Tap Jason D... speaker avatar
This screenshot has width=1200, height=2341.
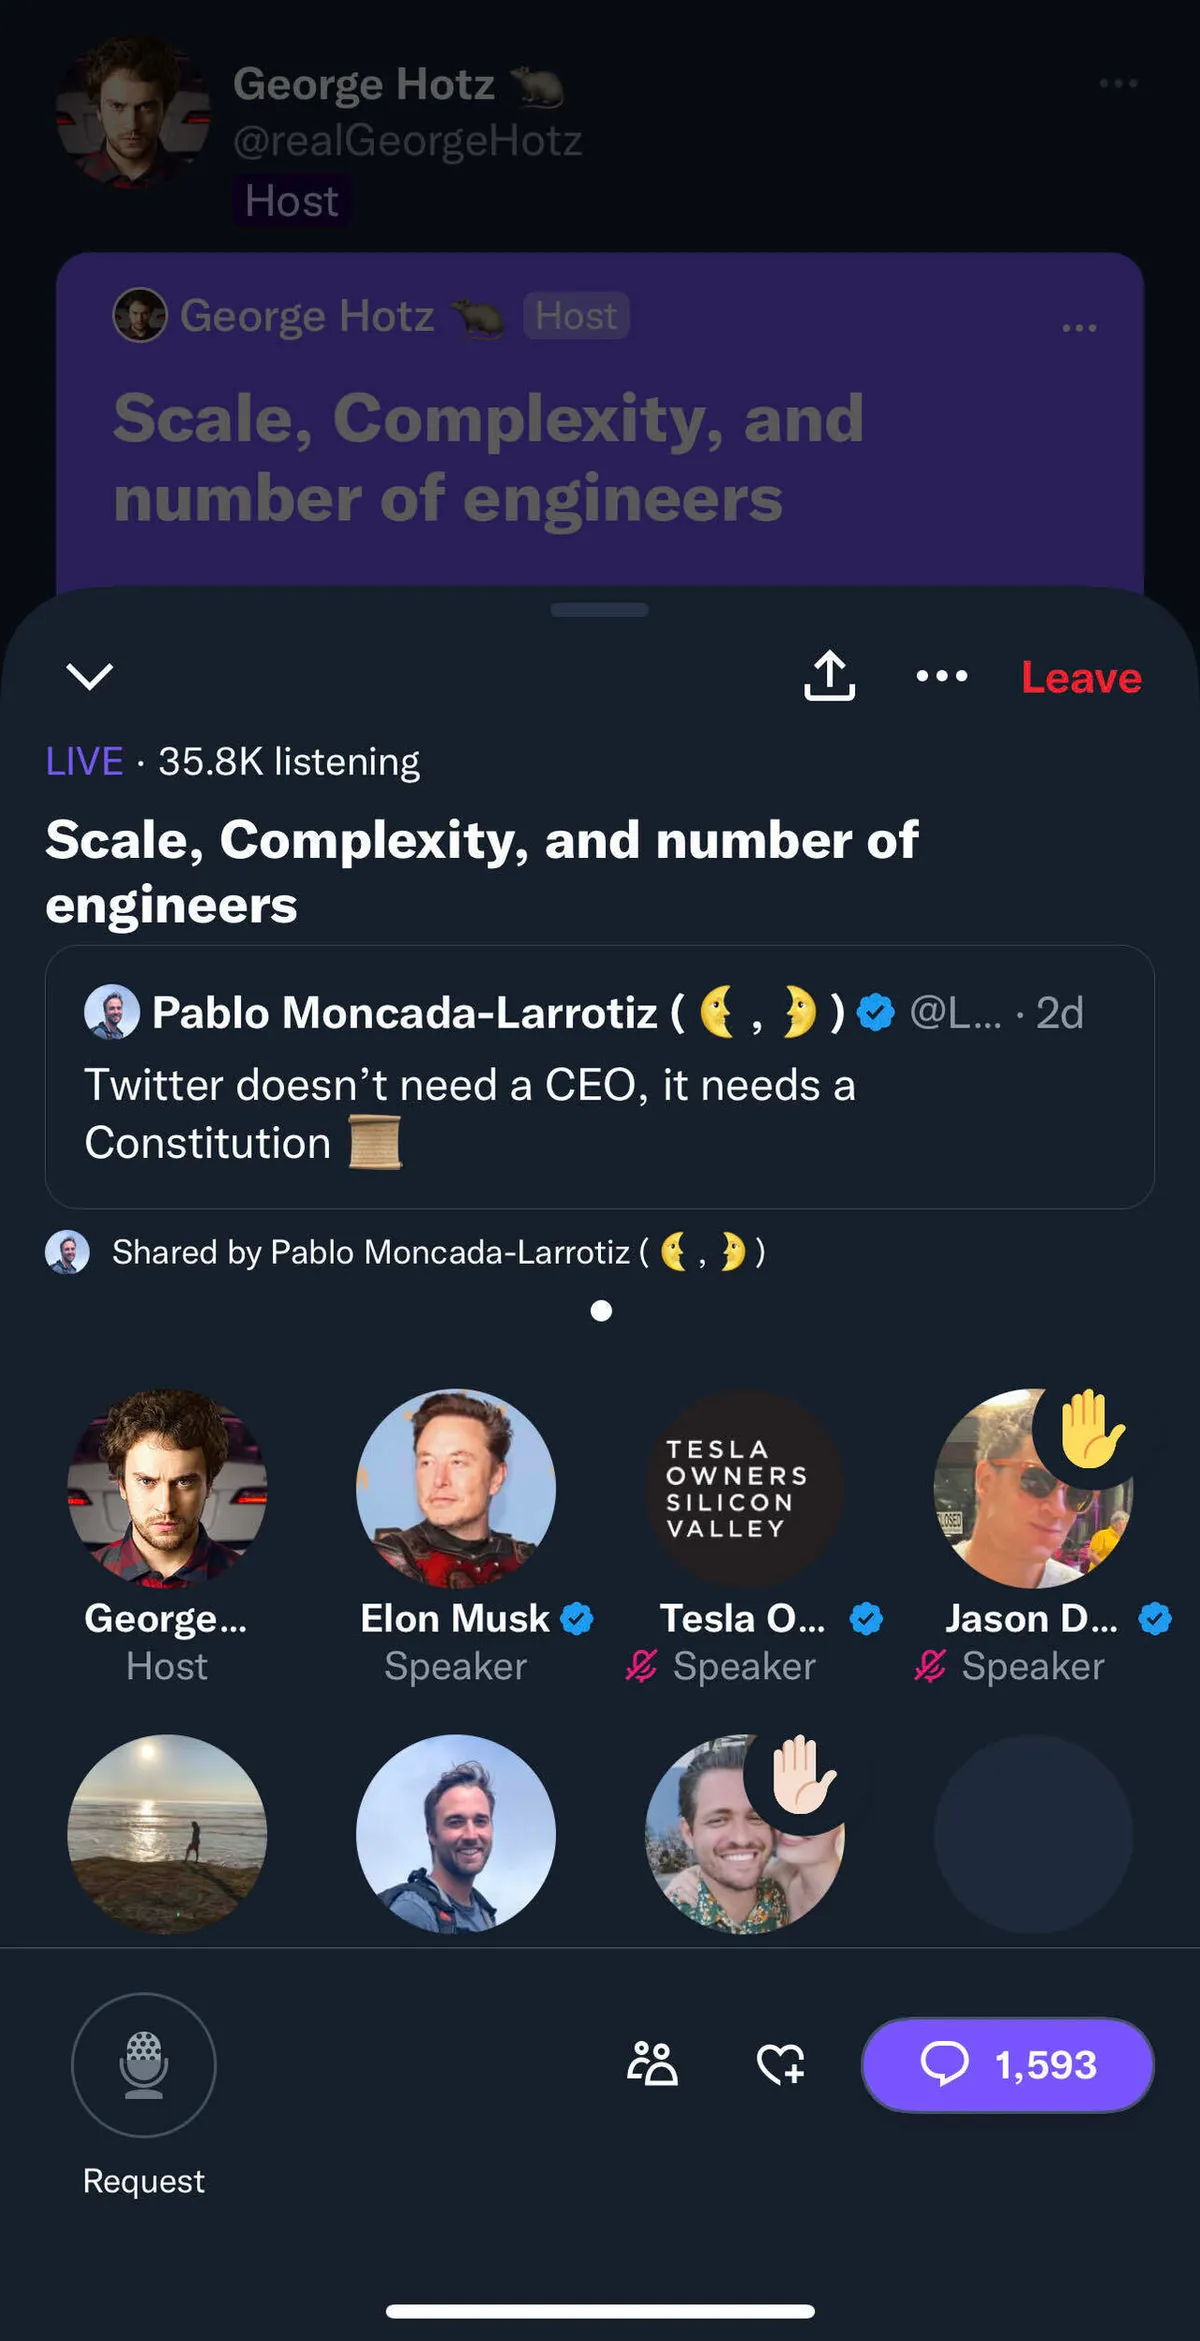click(x=1032, y=1487)
